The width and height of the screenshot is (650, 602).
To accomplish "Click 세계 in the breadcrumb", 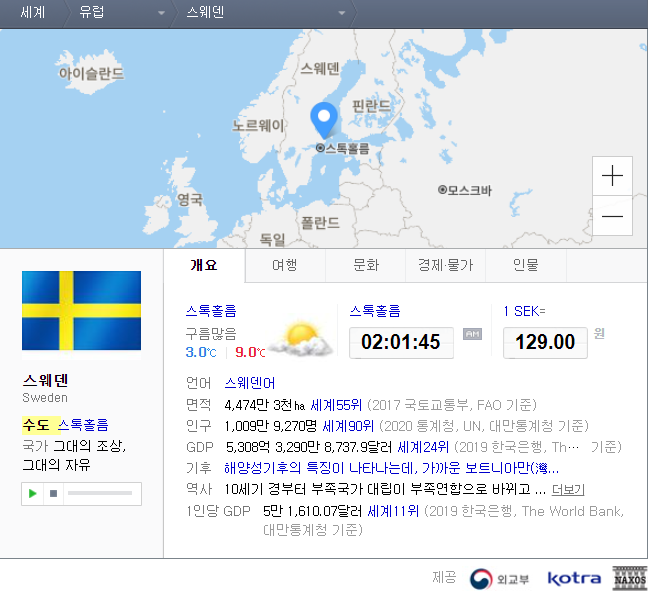I will 33,12.
